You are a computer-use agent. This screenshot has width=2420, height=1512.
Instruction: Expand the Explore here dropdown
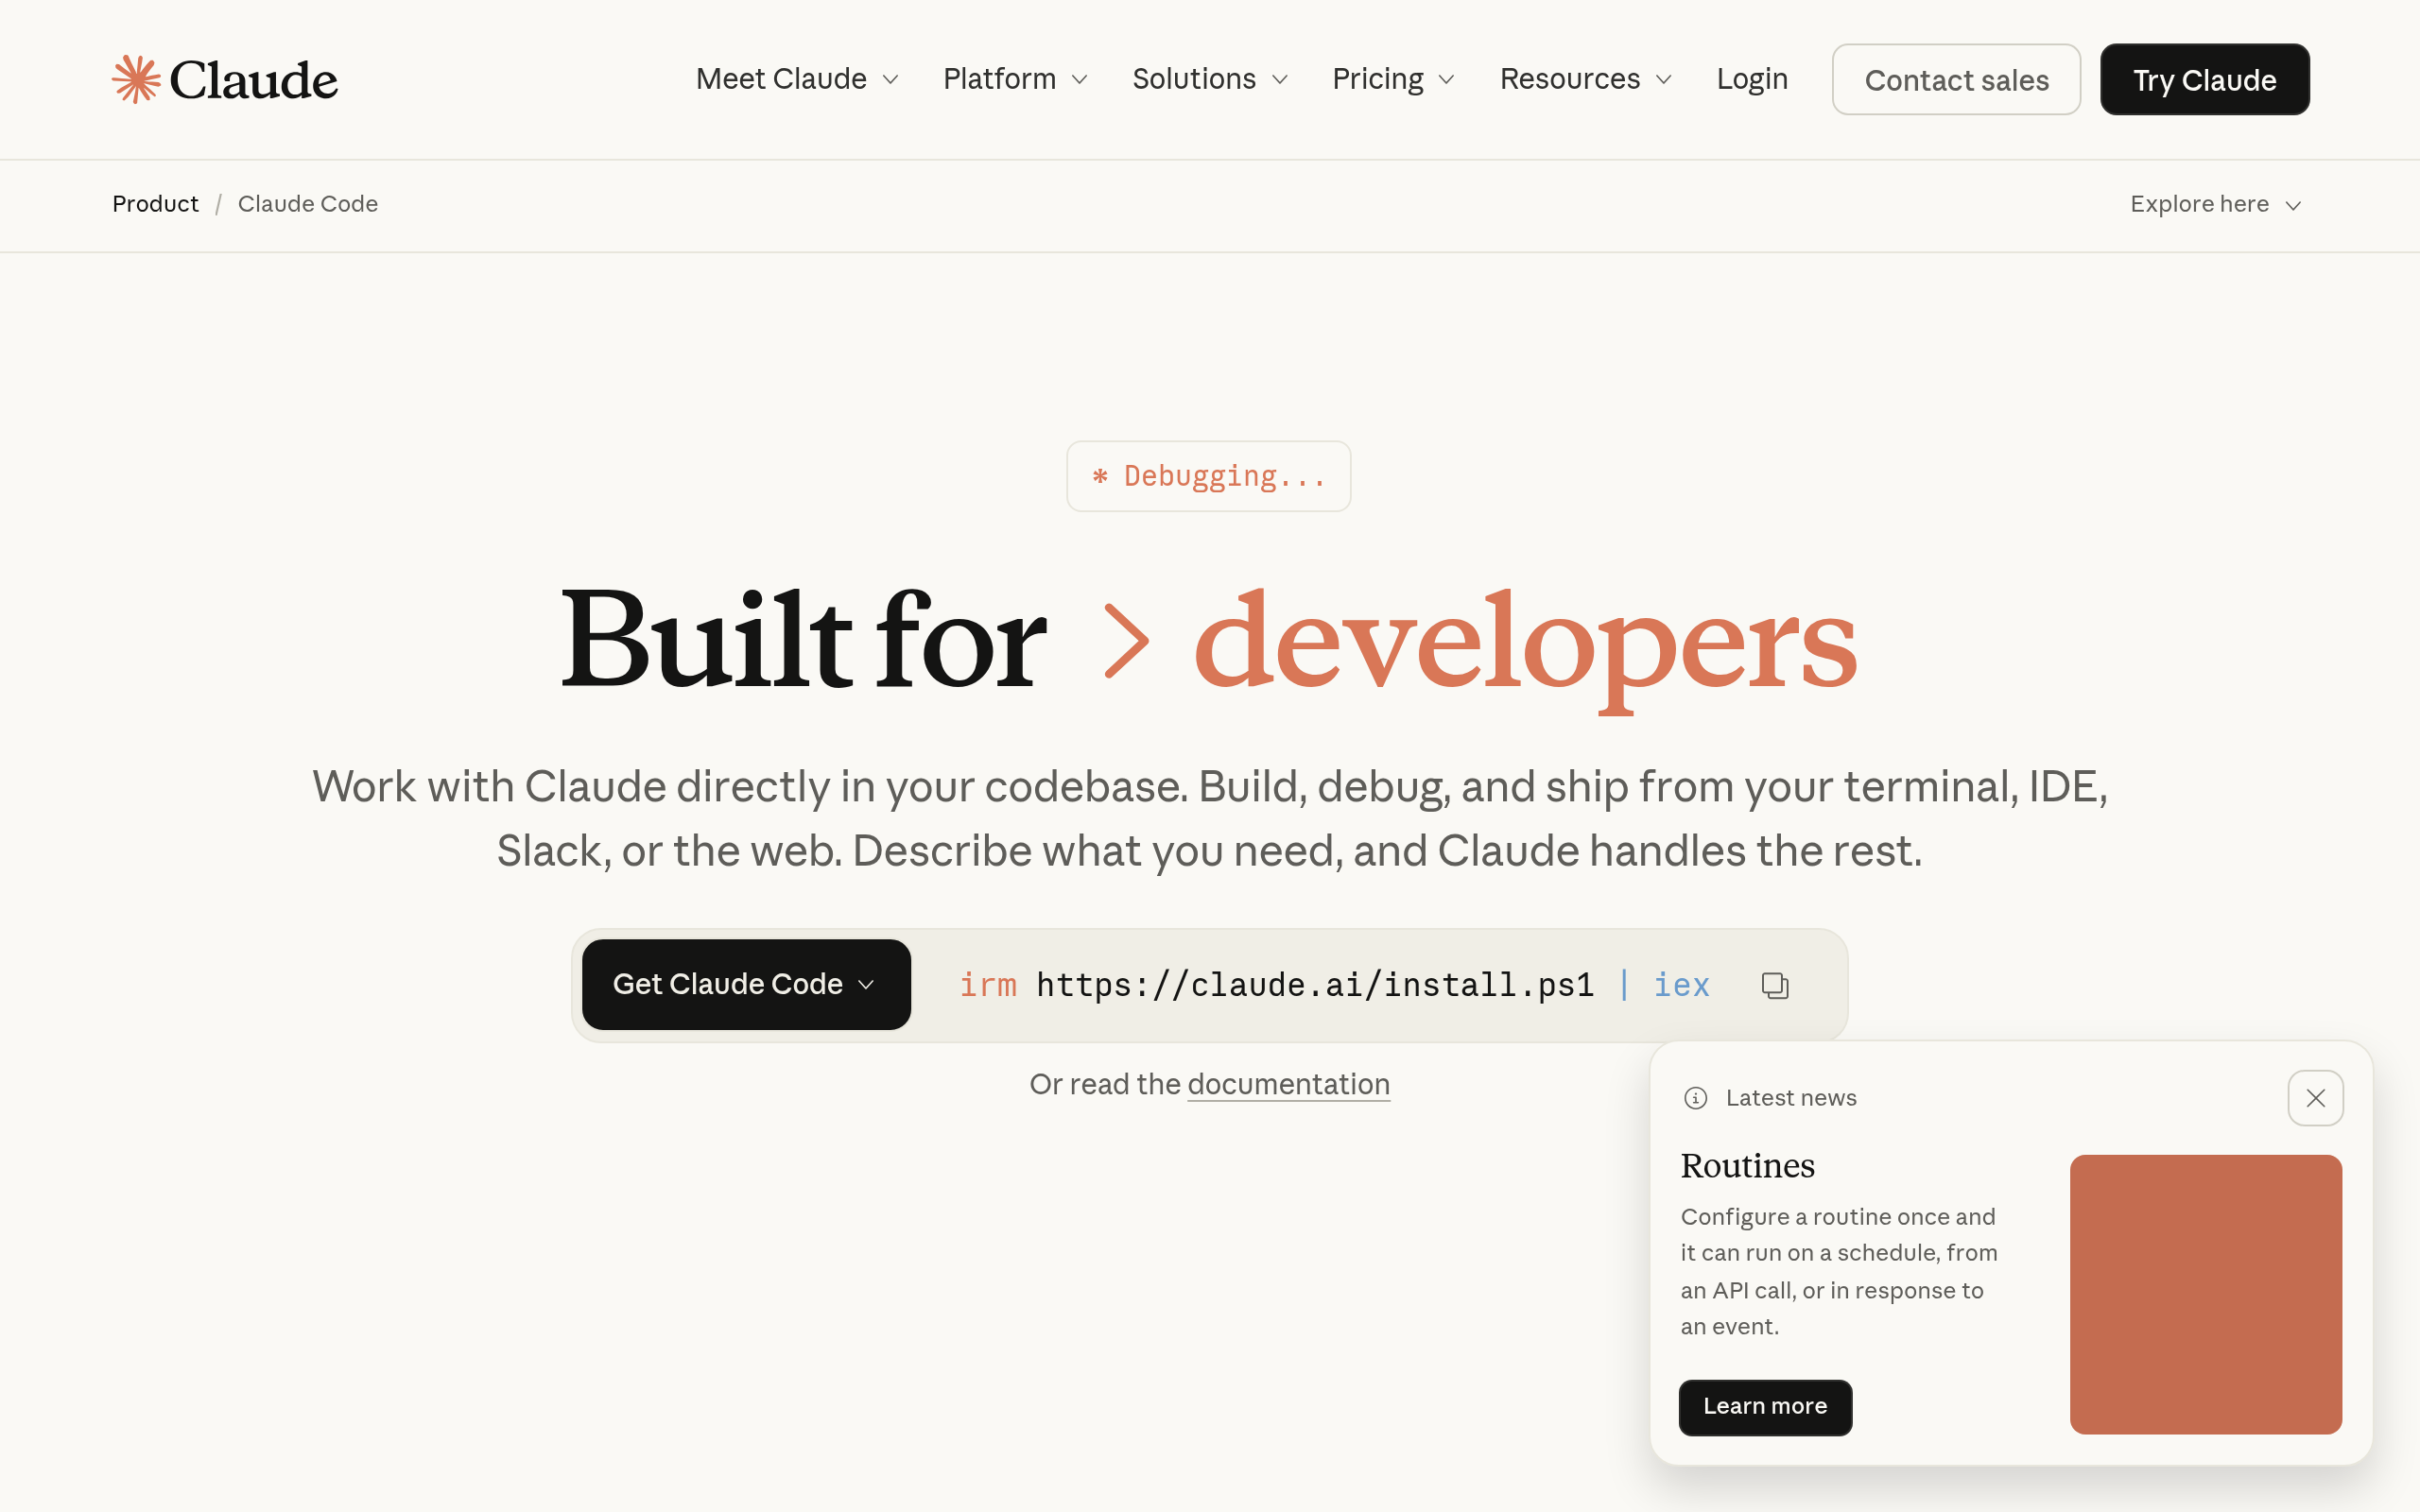2216,204
